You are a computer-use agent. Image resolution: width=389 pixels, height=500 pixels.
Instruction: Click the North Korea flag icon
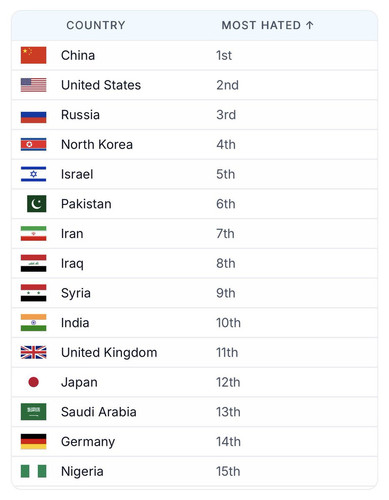point(33,144)
